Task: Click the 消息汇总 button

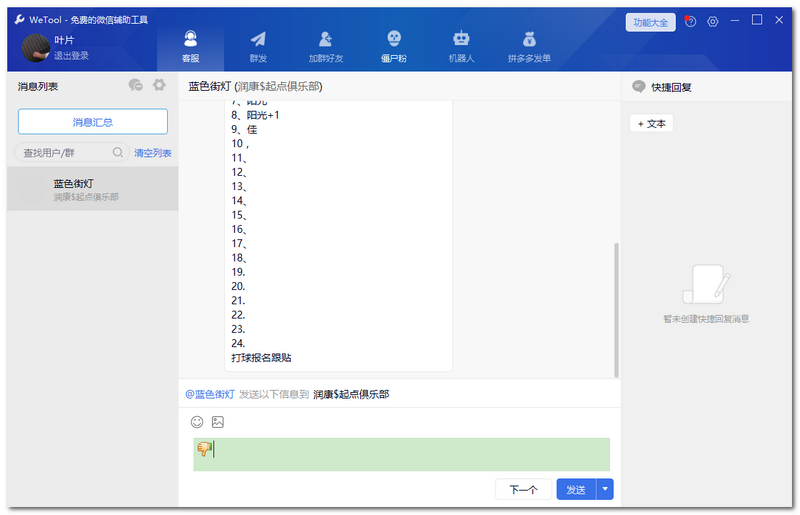Action: pyautogui.click(x=93, y=122)
